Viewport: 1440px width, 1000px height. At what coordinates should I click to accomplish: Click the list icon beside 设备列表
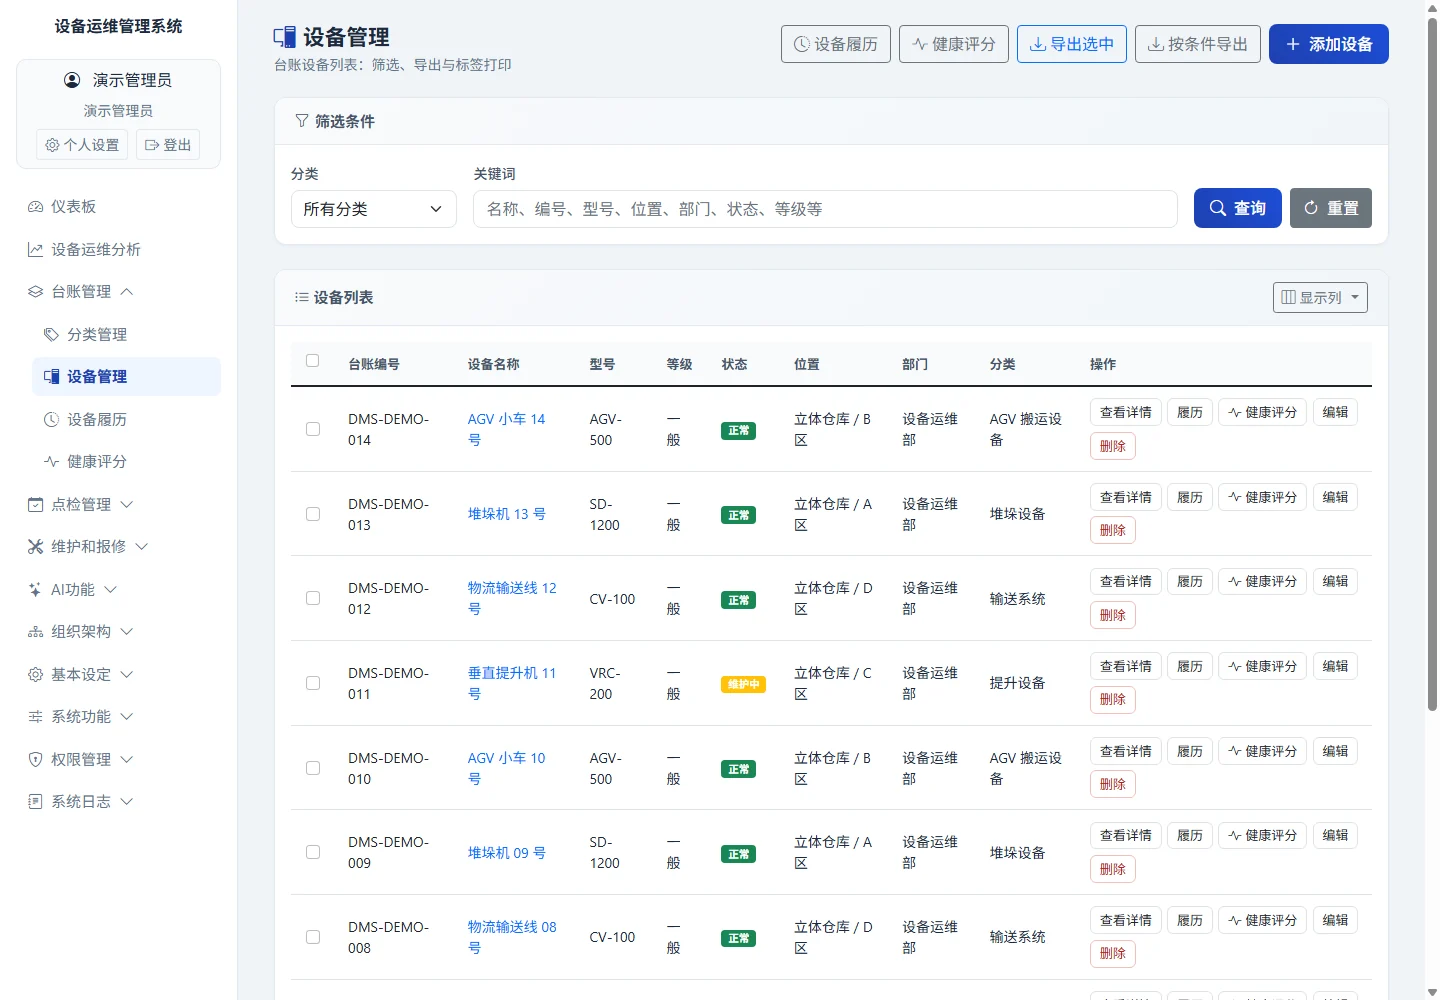point(302,297)
